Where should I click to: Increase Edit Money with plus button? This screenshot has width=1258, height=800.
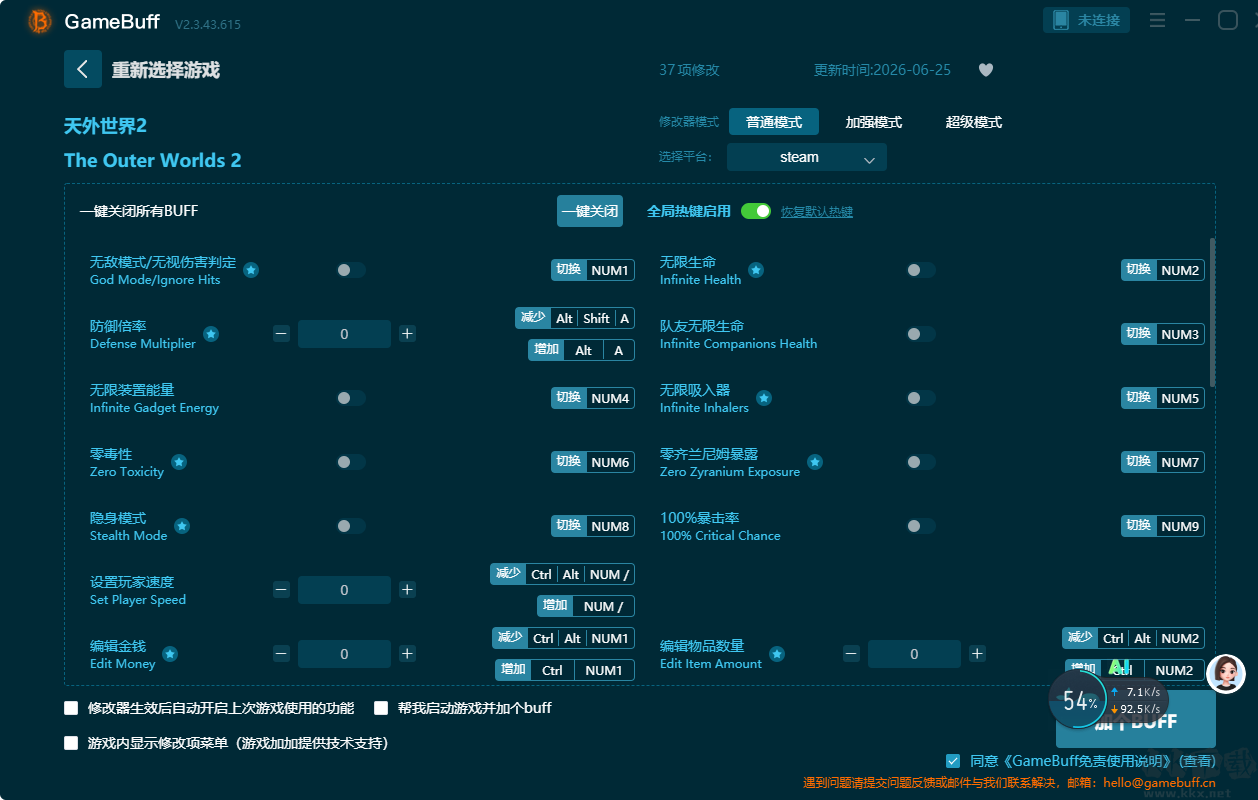pos(407,654)
